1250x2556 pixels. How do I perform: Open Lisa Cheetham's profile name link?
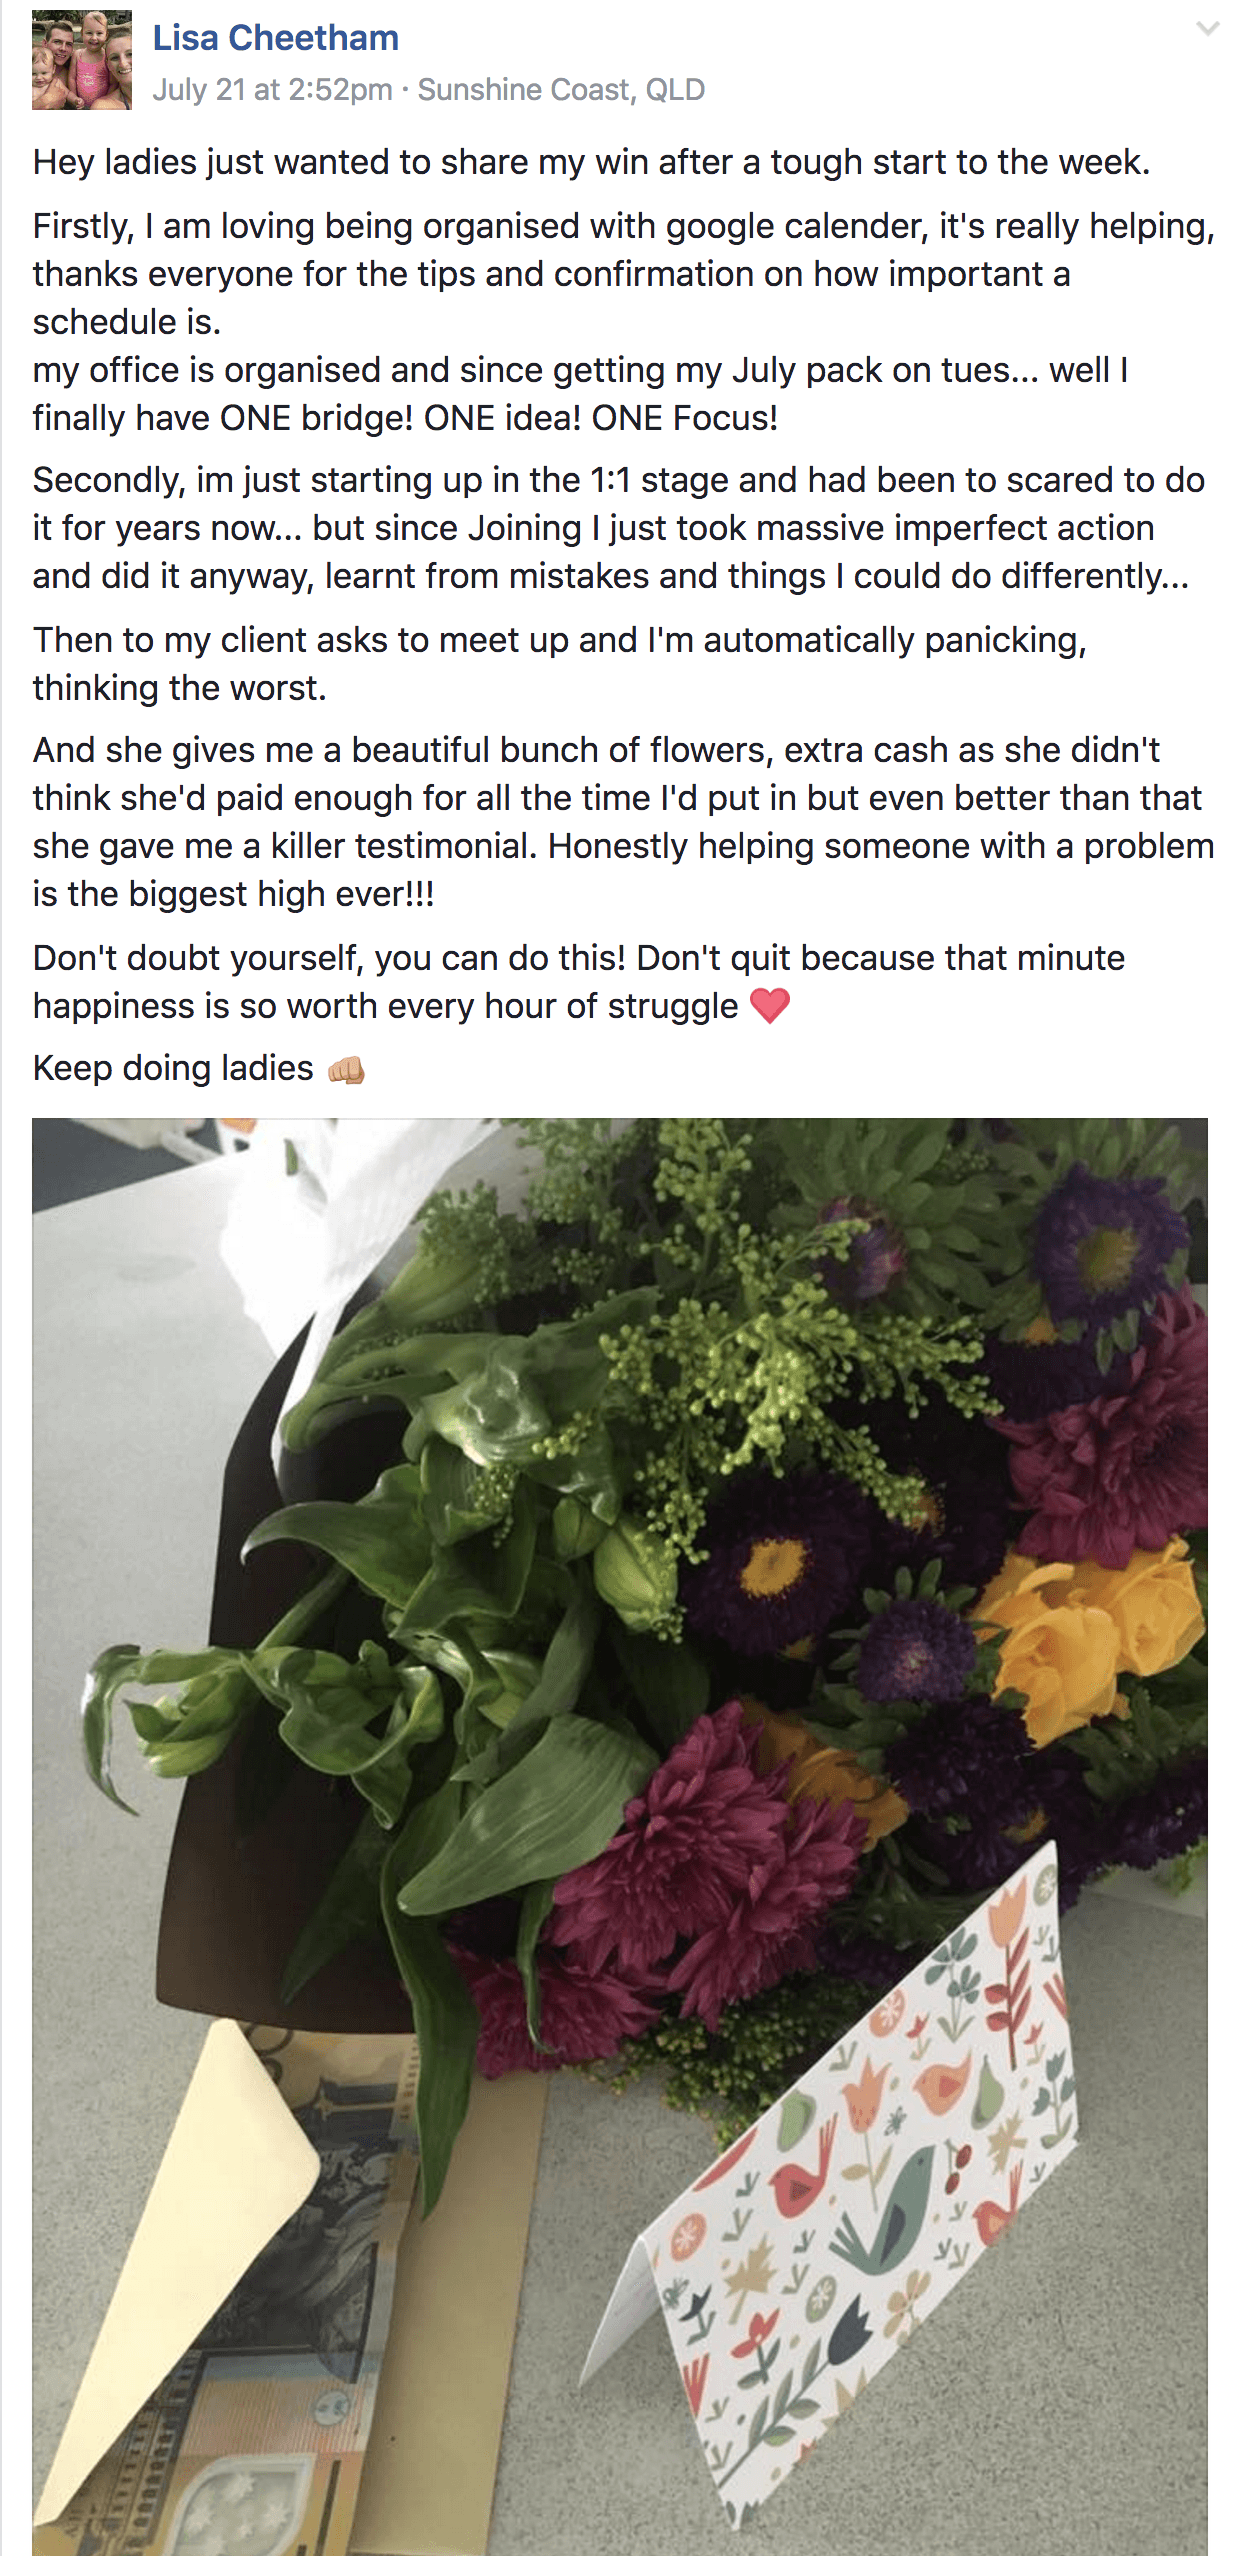click(x=275, y=38)
